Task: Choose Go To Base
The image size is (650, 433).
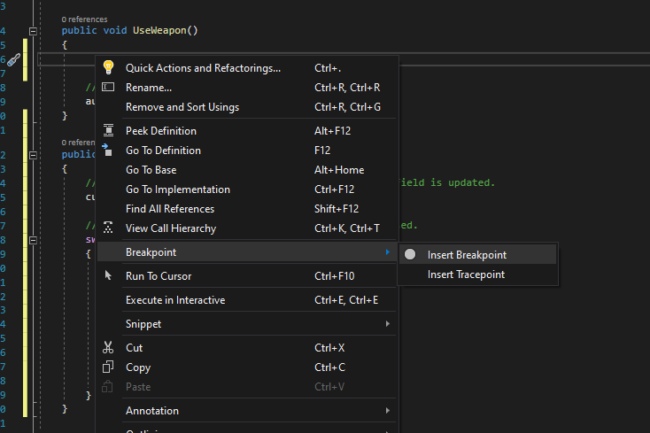Action: point(247,170)
